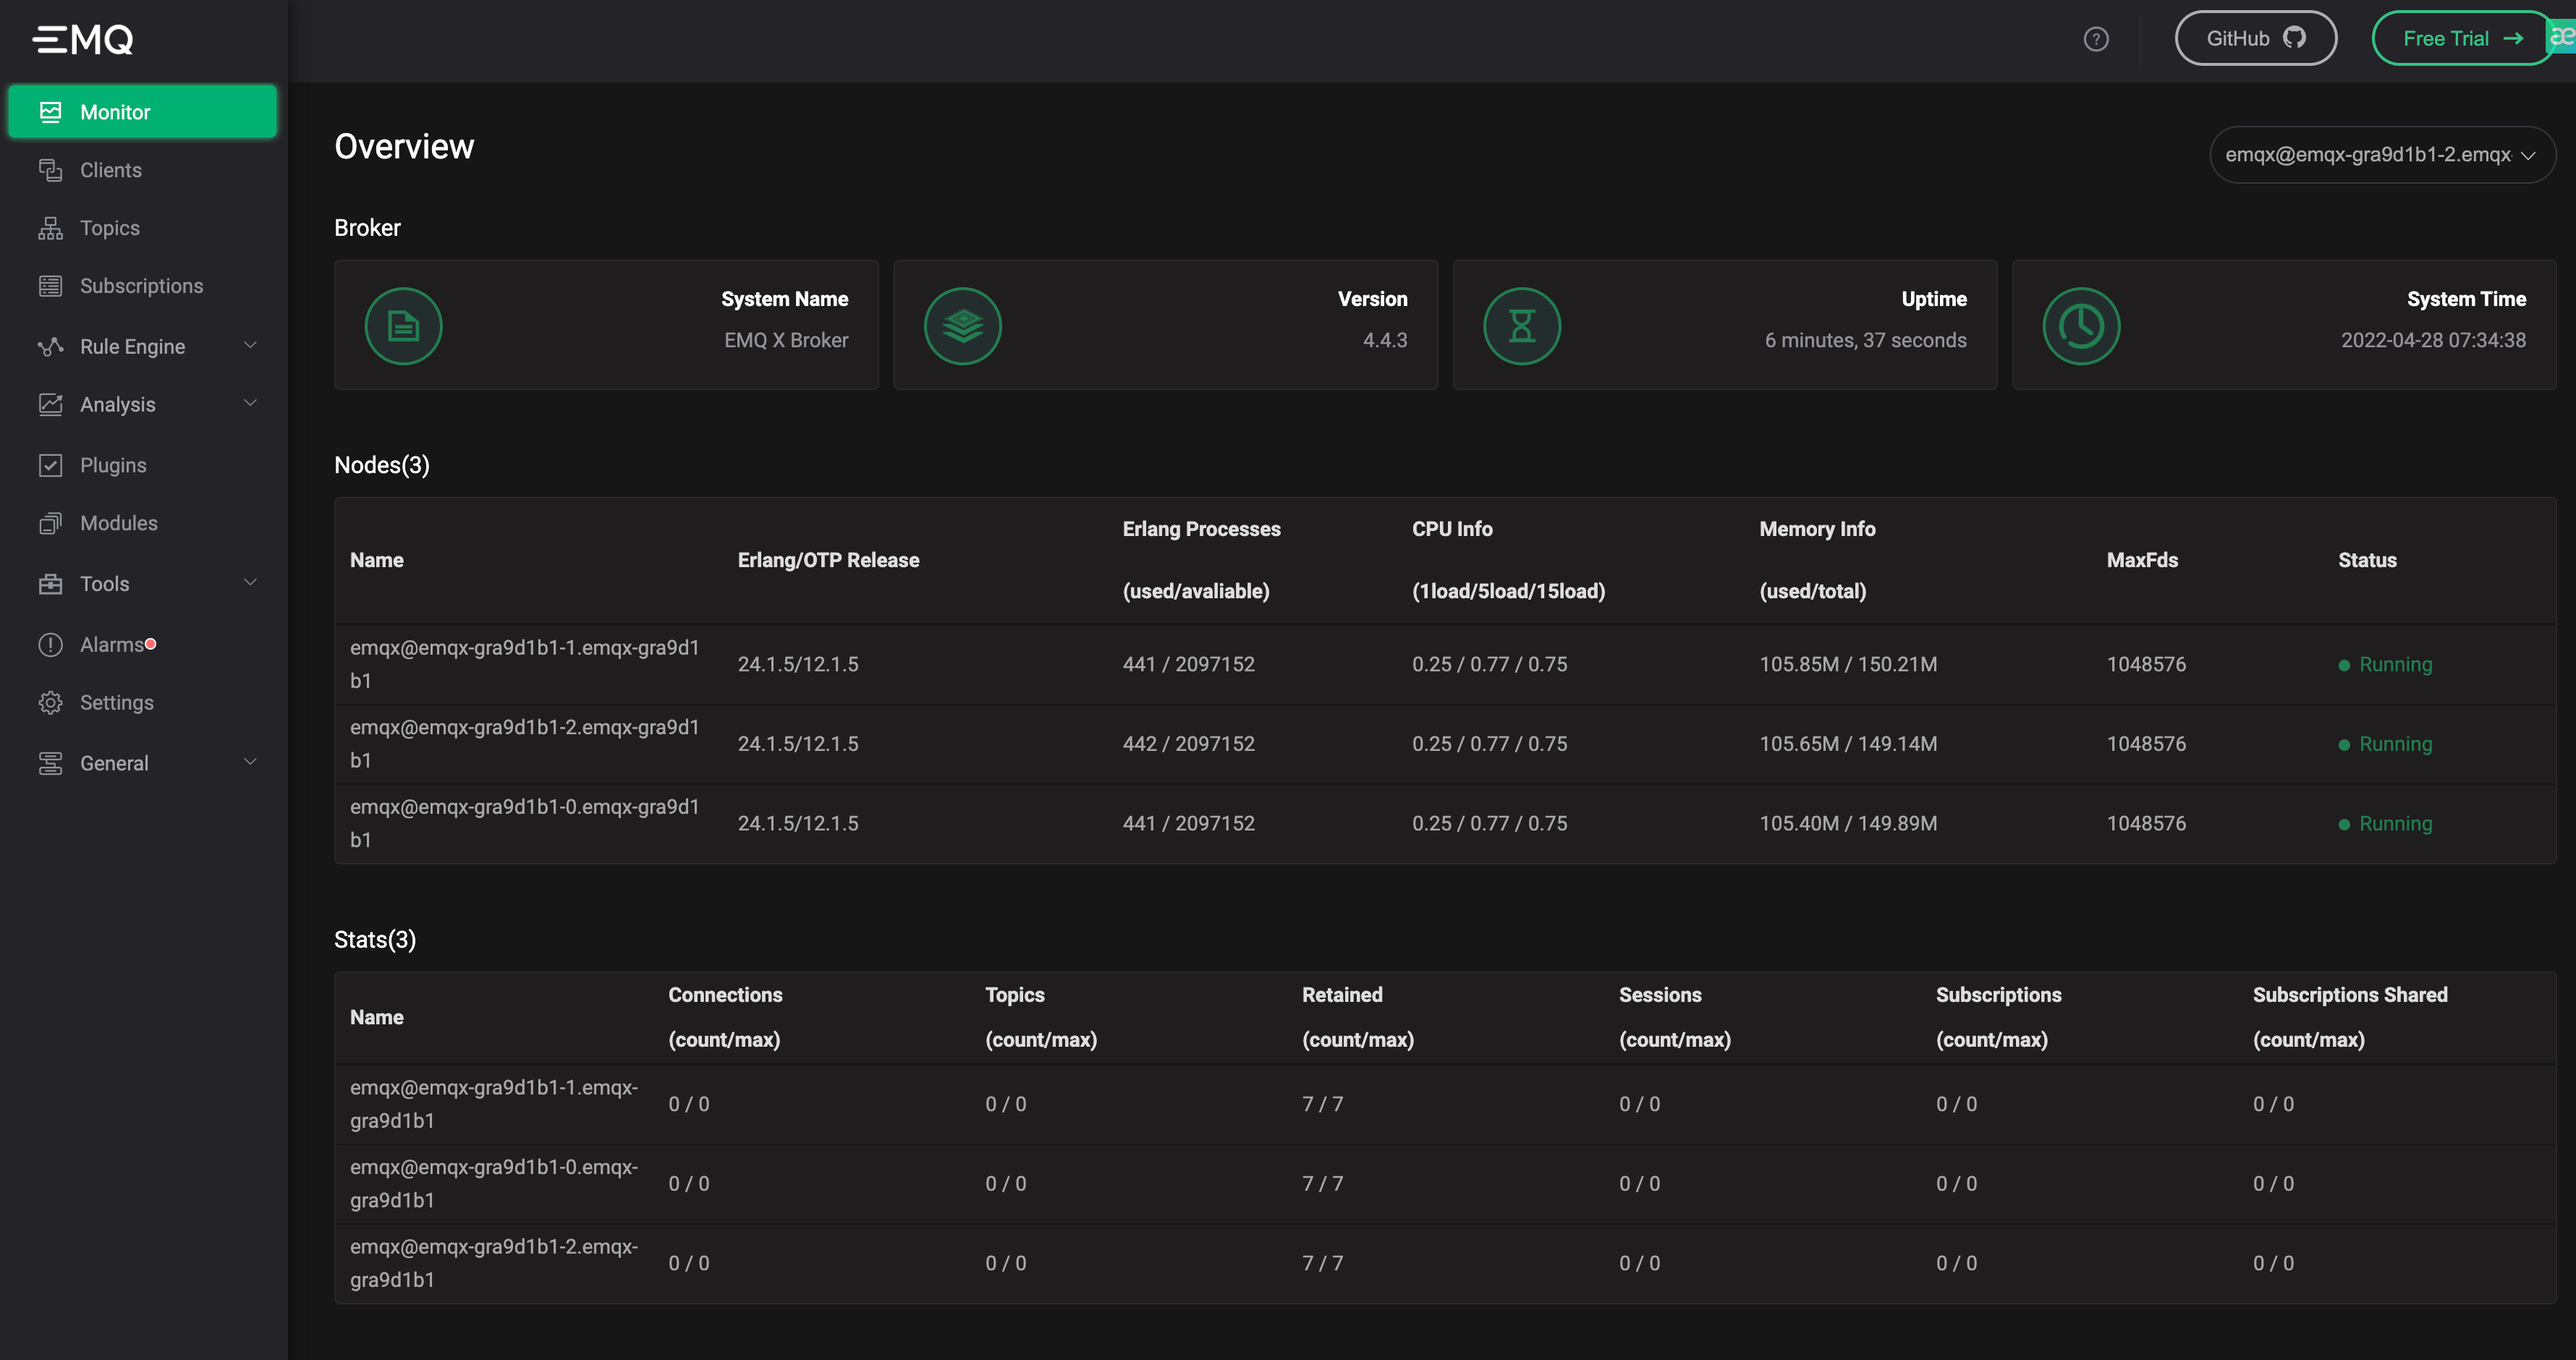This screenshot has width=2576, height=1360.
Task: Expand the Analysis submenu chevron
Action: [x=251, y=403]
